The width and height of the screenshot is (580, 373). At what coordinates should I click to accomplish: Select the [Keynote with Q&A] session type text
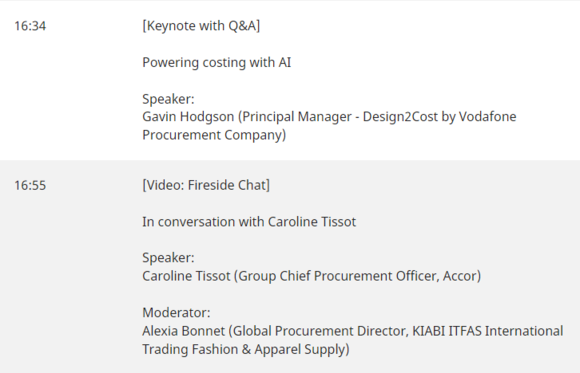[x=201, y=26]
